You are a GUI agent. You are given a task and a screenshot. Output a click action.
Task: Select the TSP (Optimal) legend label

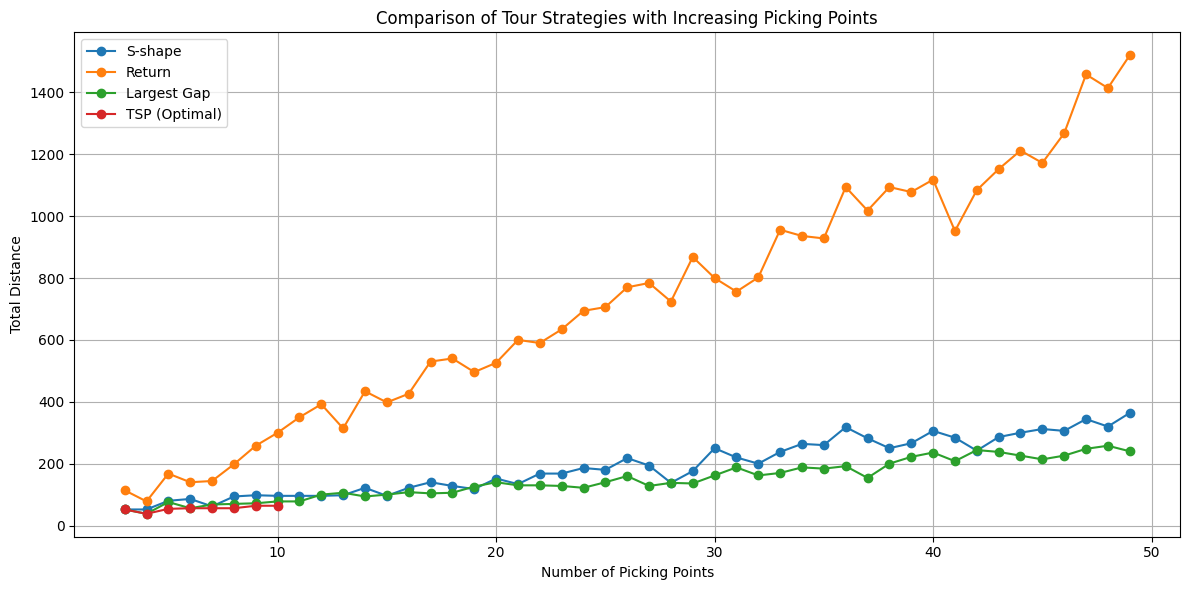(176, 114)
